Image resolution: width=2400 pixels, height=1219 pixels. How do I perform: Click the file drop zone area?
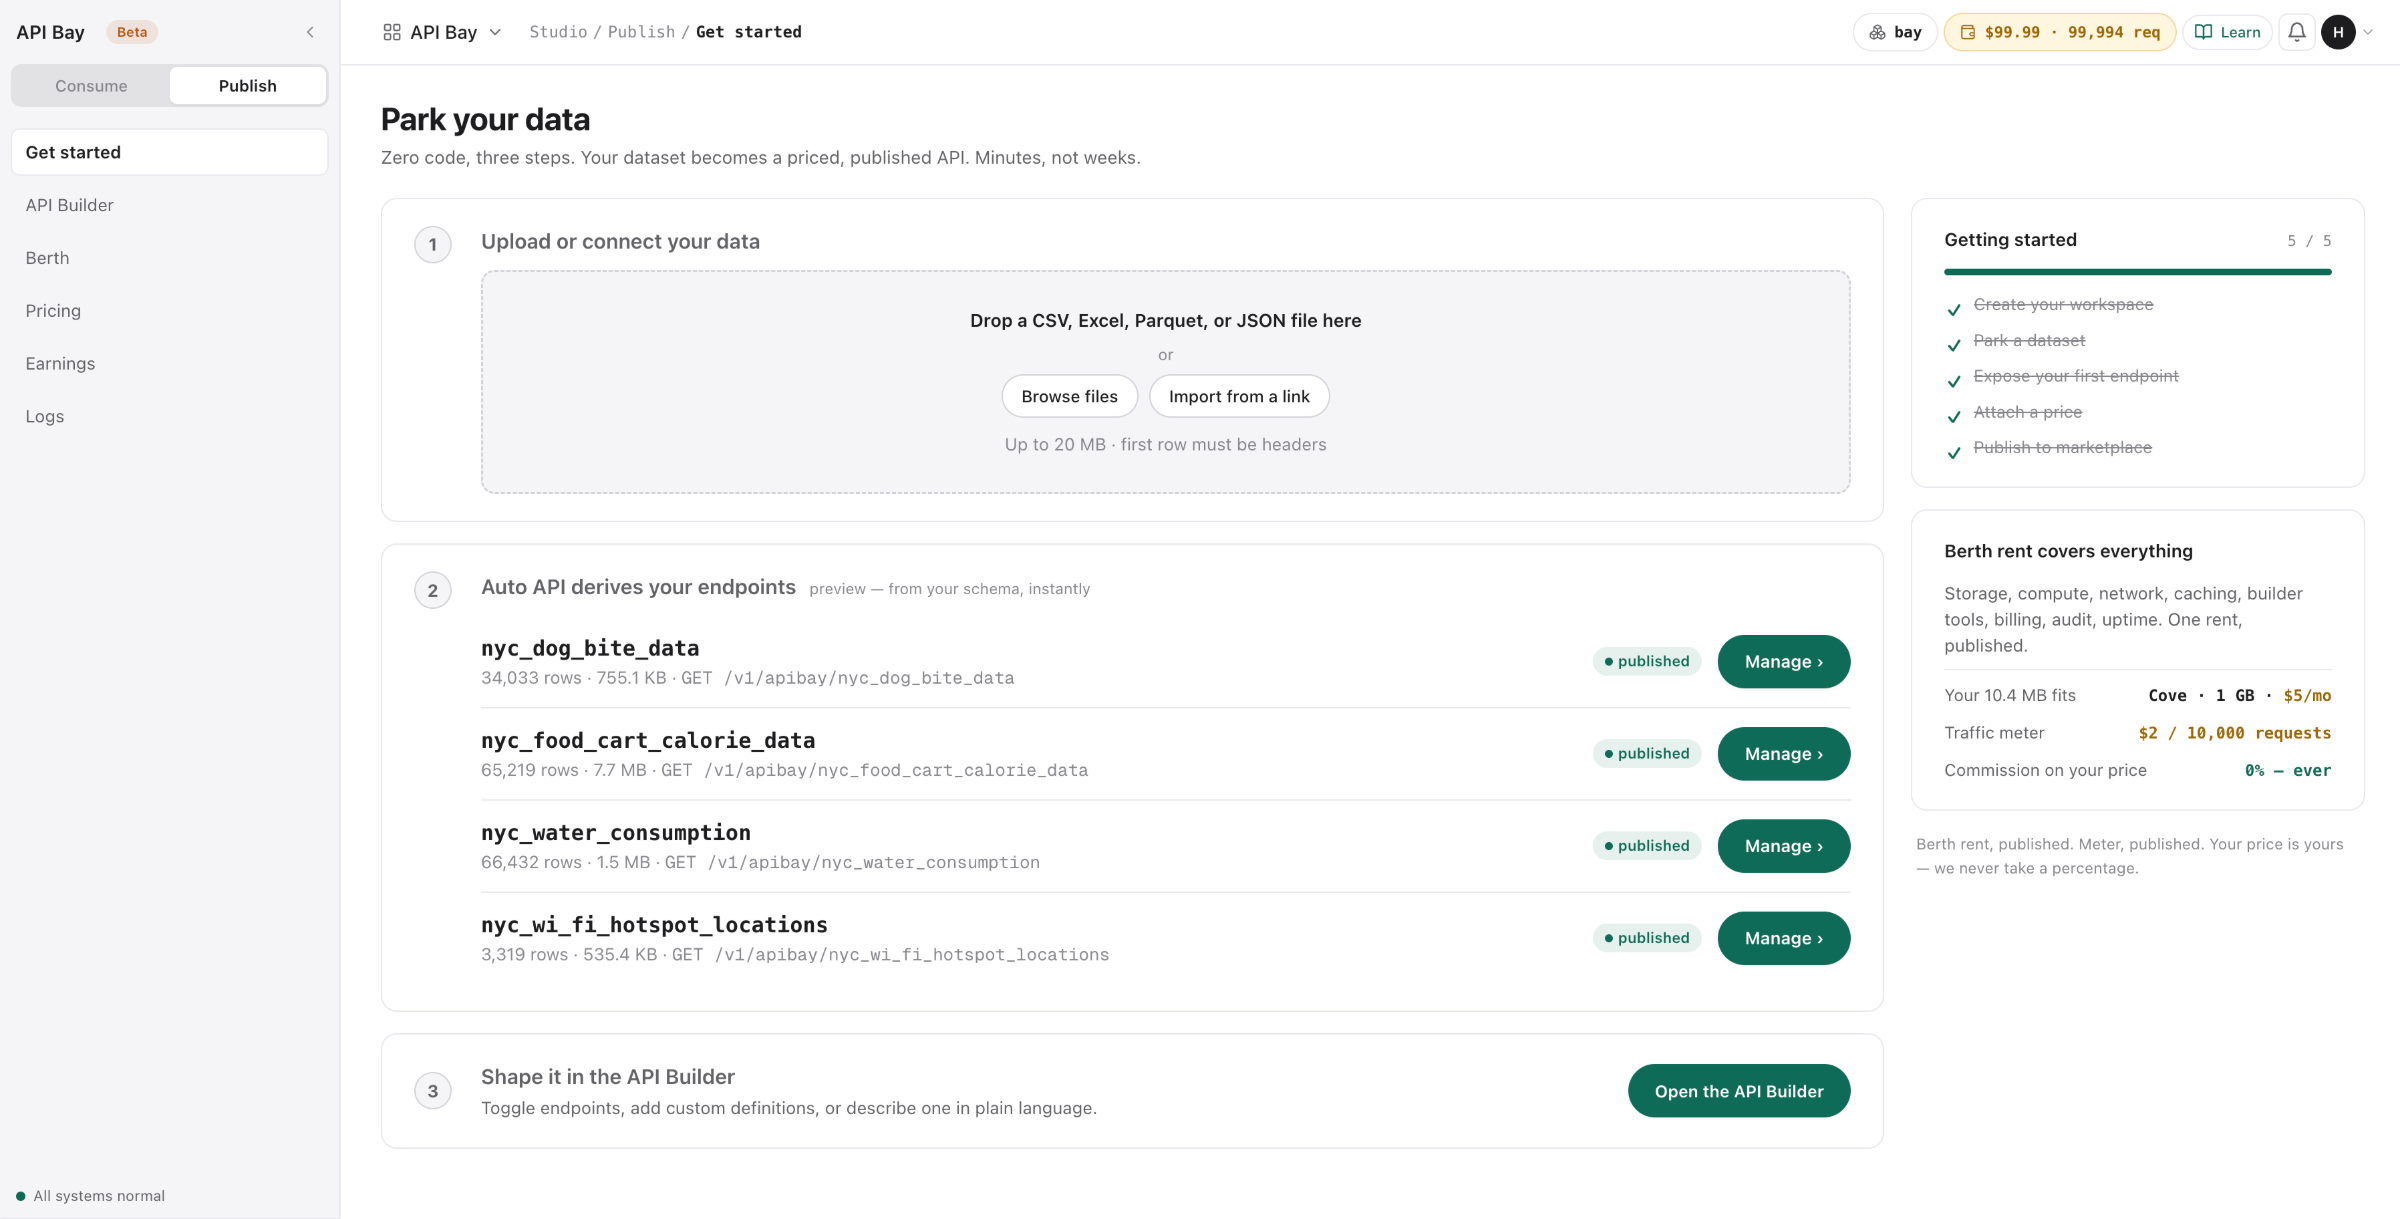[1166, 382]
